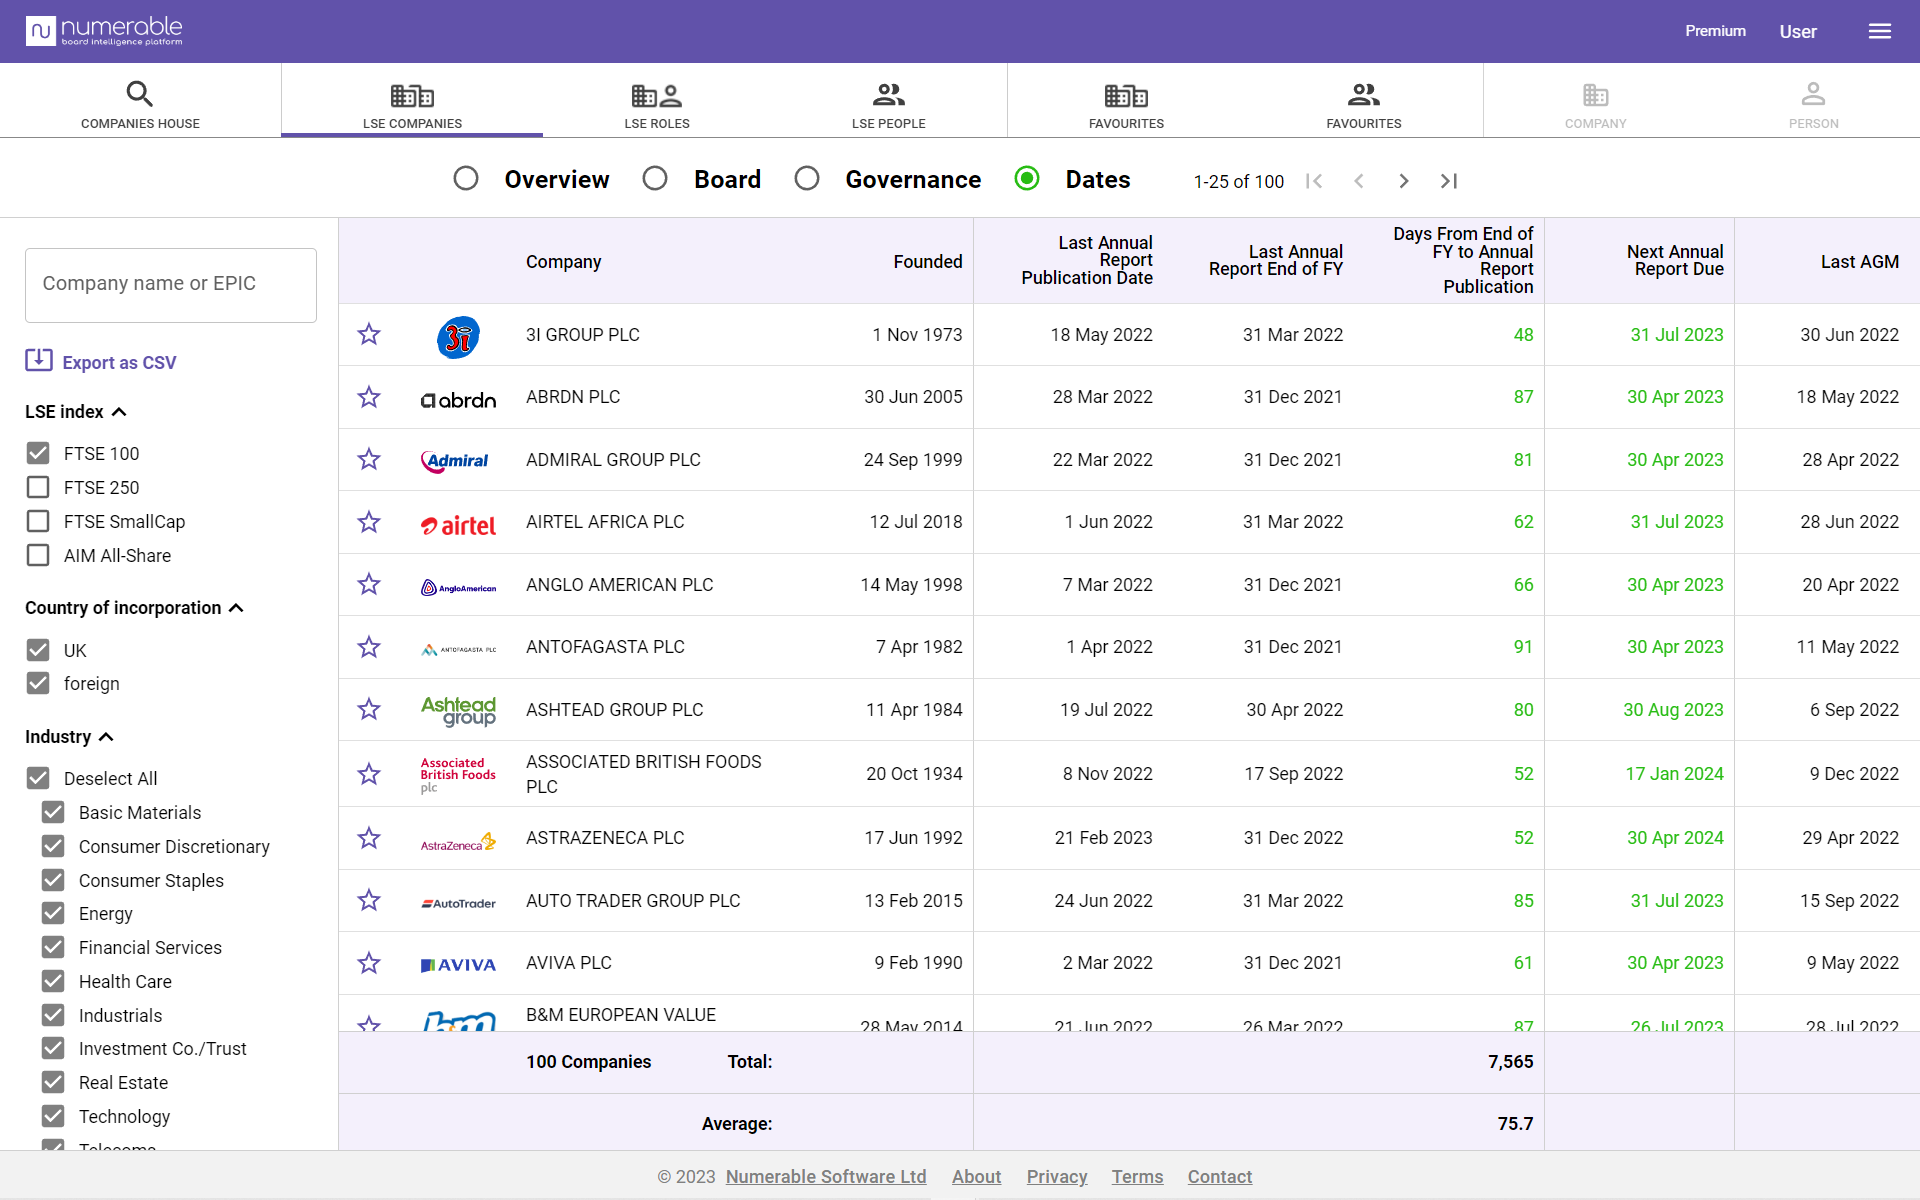Click the airtel logo

(458, 525)
